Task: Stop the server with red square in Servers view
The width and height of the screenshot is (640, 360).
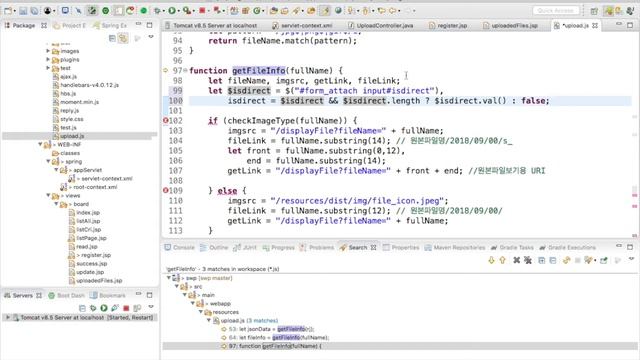Action: click(126, 308)
